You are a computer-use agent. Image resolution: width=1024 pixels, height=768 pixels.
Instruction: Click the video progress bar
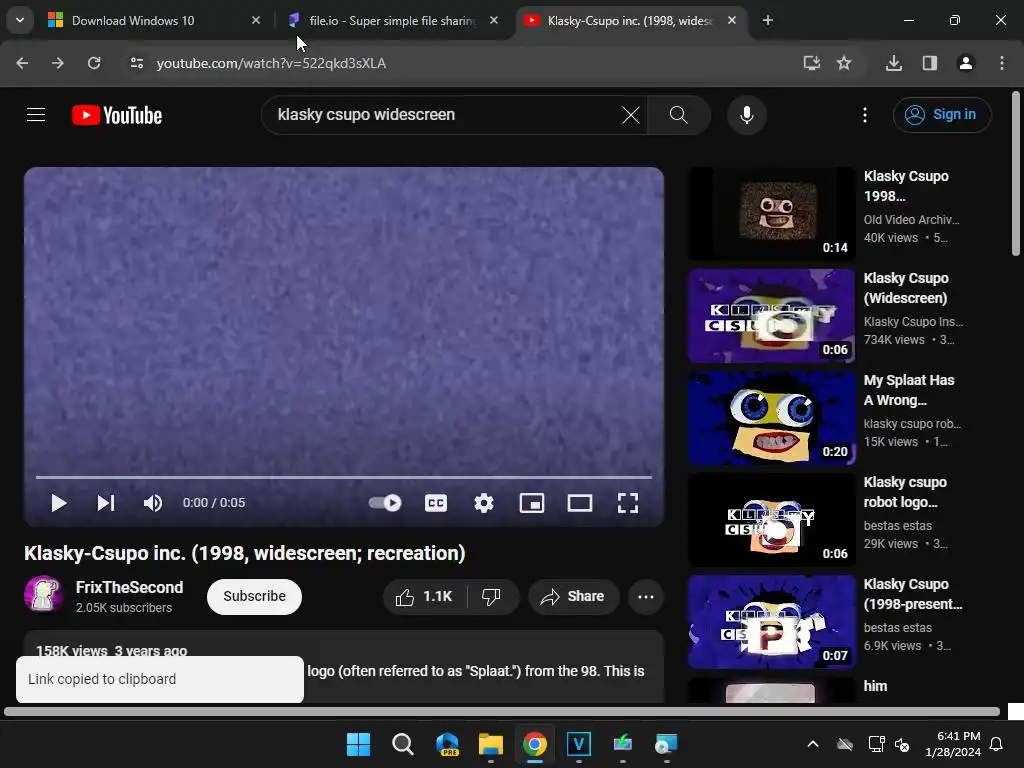pos(344,477)
